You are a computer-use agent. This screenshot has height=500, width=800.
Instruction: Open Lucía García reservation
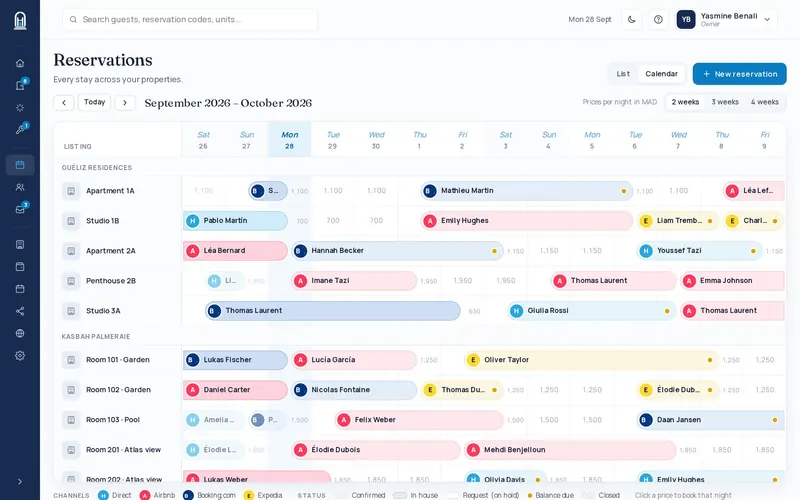[x=354, y=360]
